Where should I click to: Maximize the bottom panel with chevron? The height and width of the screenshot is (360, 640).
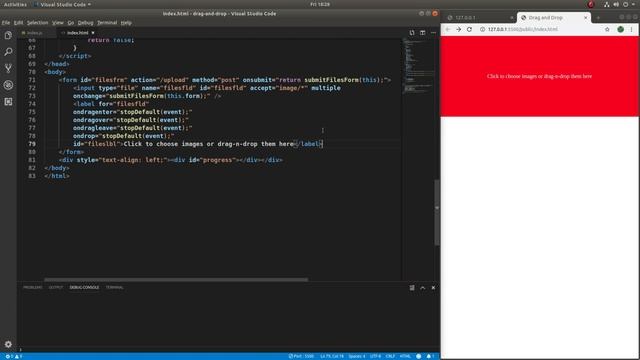click(x=422, y=288)
